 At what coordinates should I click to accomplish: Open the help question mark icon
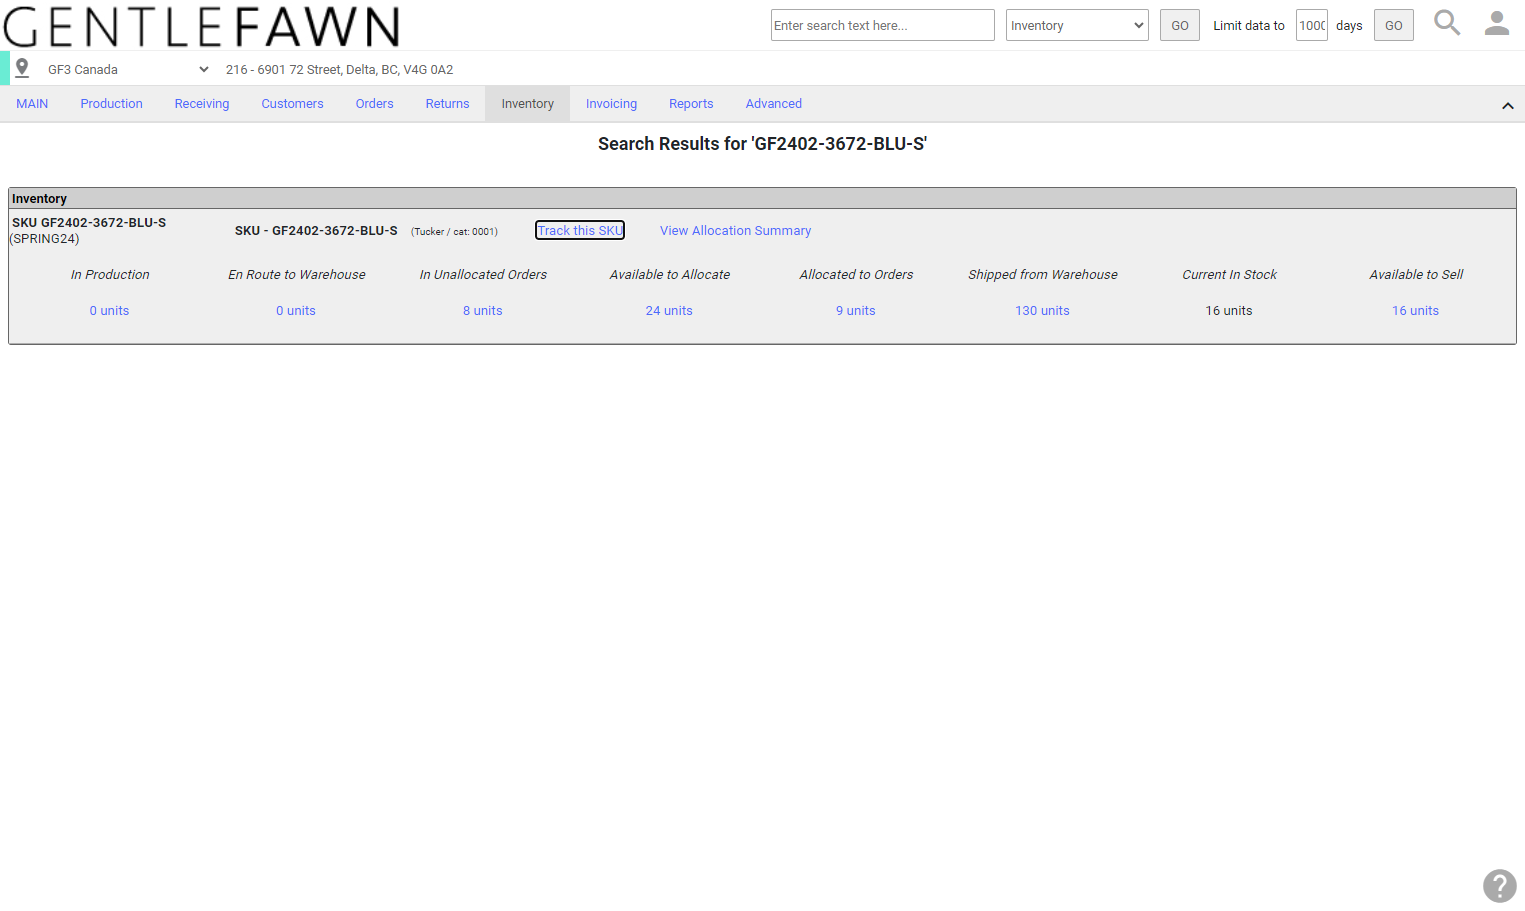pos(1499,886)
